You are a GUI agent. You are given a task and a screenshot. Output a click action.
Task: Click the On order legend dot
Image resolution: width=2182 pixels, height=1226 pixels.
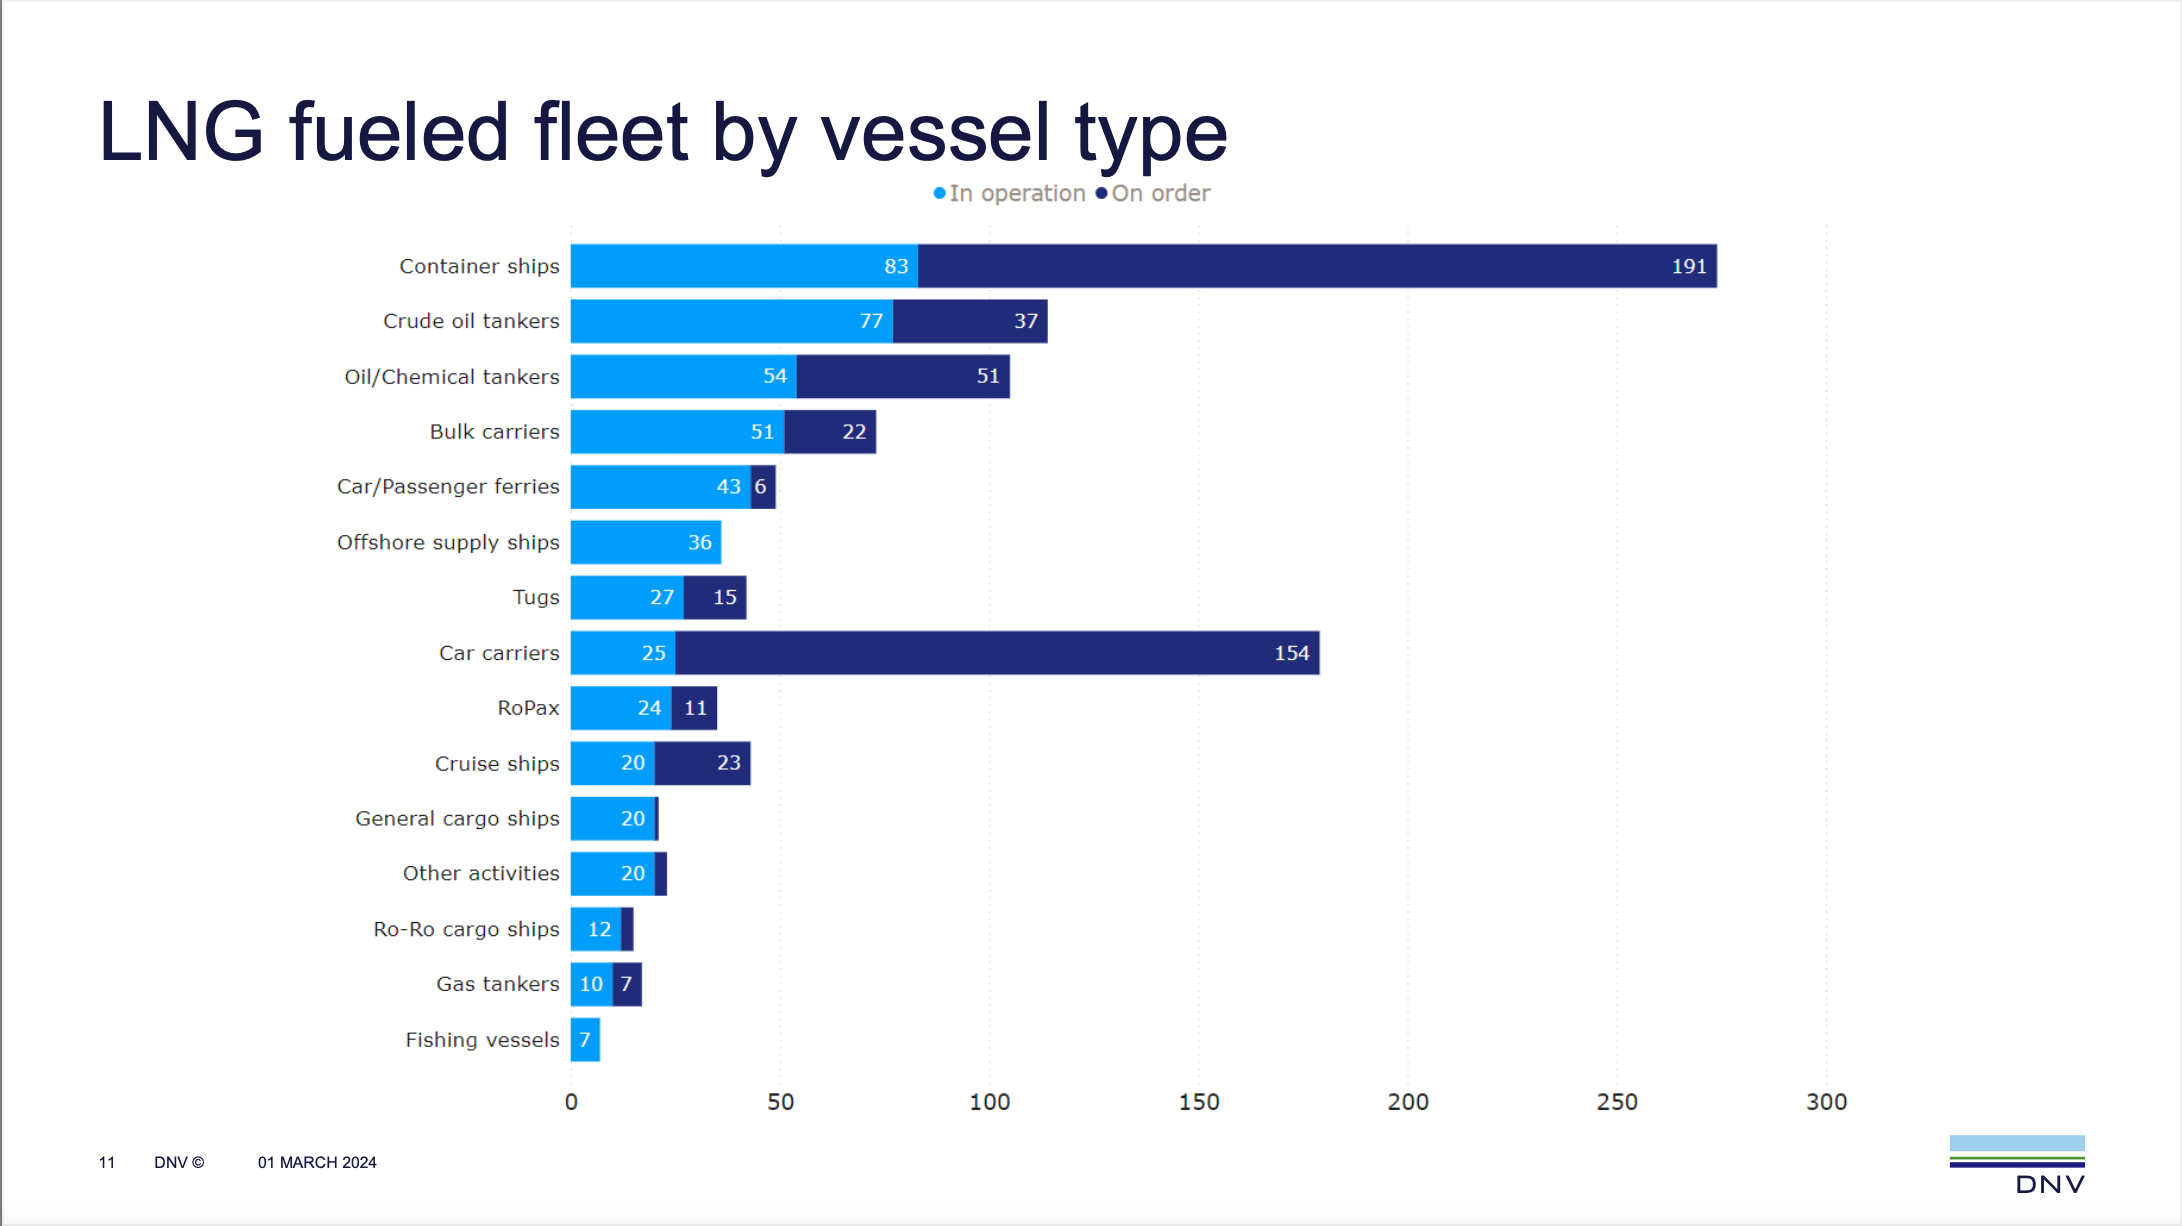point(1101,193)
